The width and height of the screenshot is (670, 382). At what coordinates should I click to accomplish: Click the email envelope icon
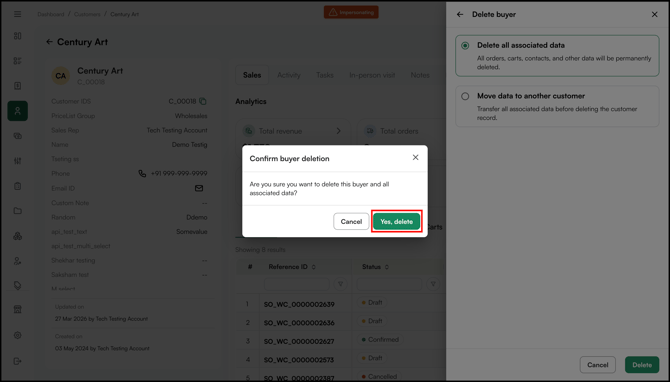(x=199, y=188)
